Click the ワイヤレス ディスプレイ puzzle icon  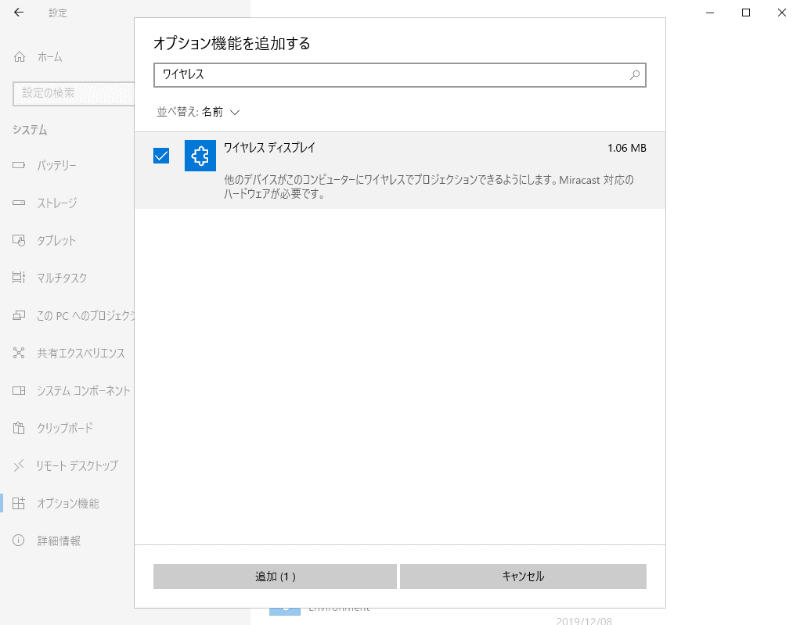point(200,156)
